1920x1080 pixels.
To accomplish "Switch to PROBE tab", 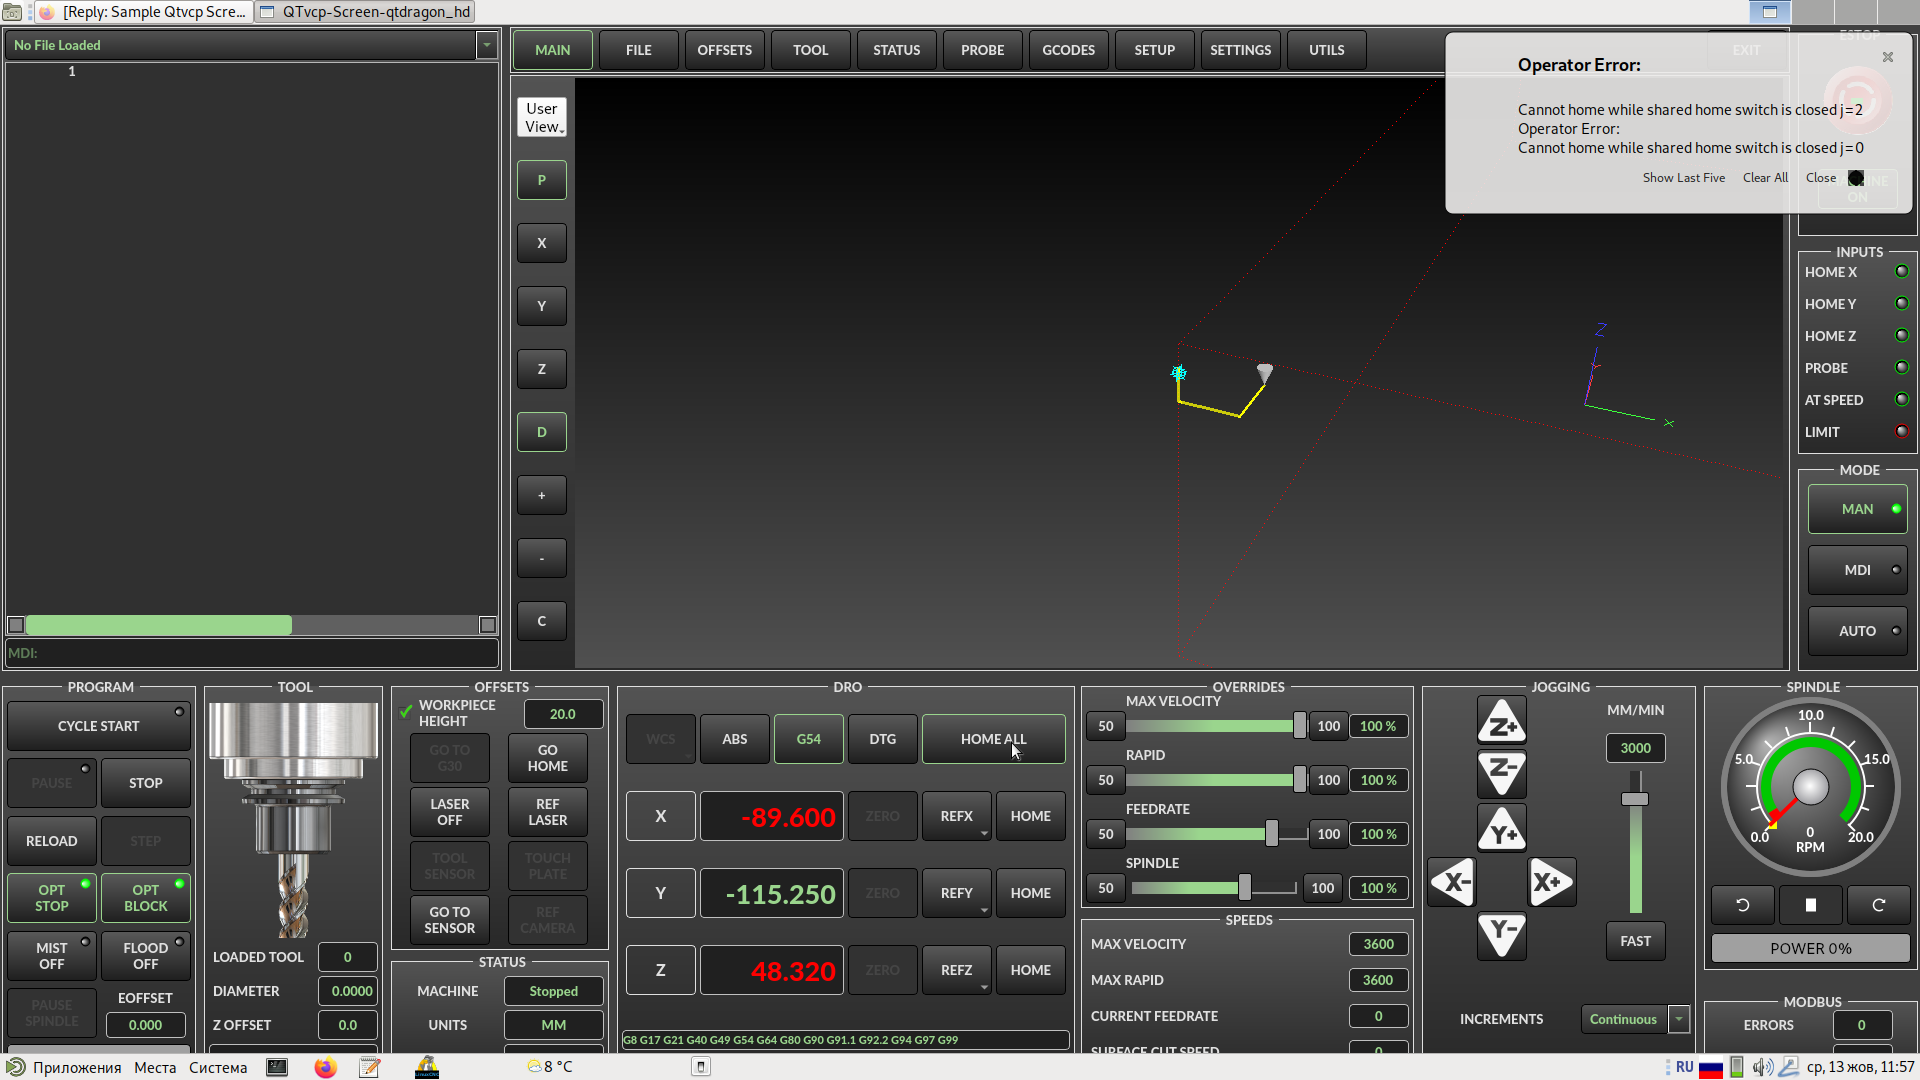I will coord(983,50).
